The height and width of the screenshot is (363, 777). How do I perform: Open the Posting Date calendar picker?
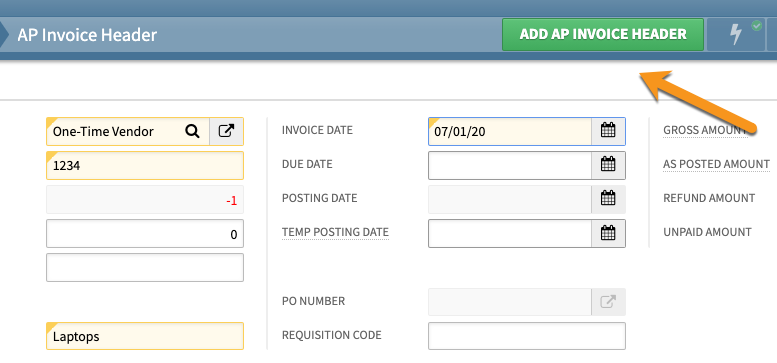pos(608,199)
